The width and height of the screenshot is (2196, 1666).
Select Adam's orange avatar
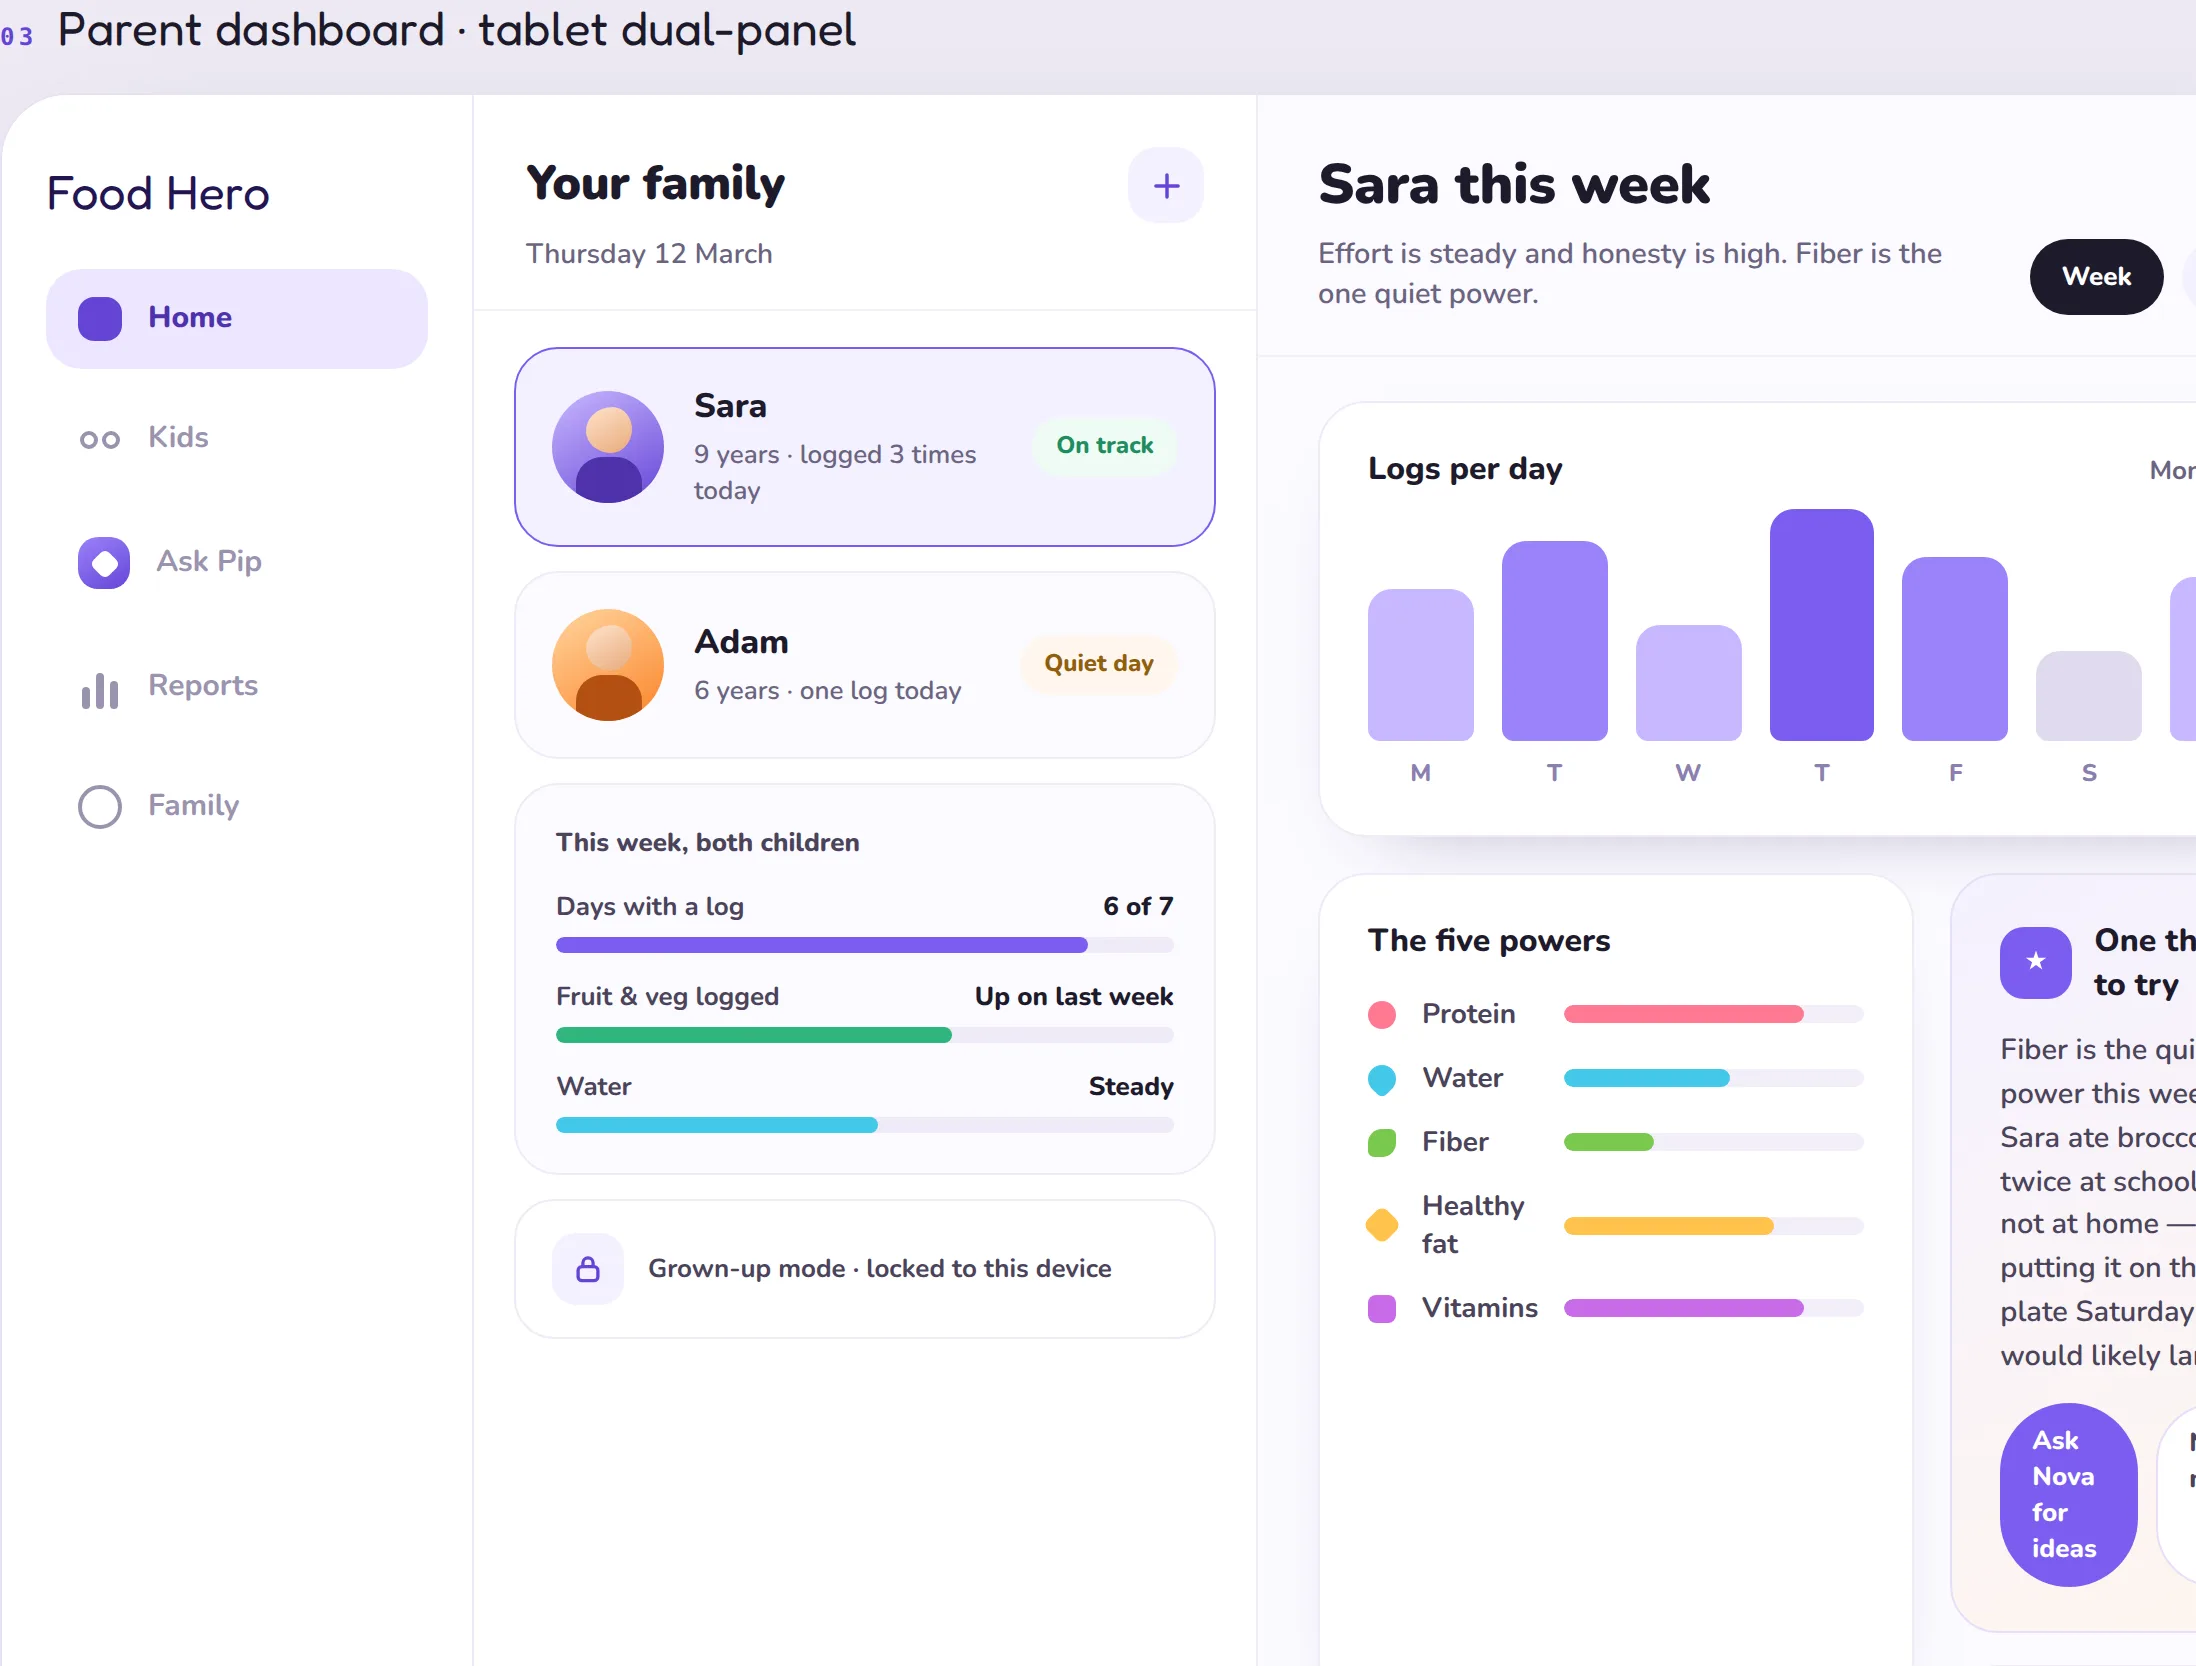click(x=608, y=665)
